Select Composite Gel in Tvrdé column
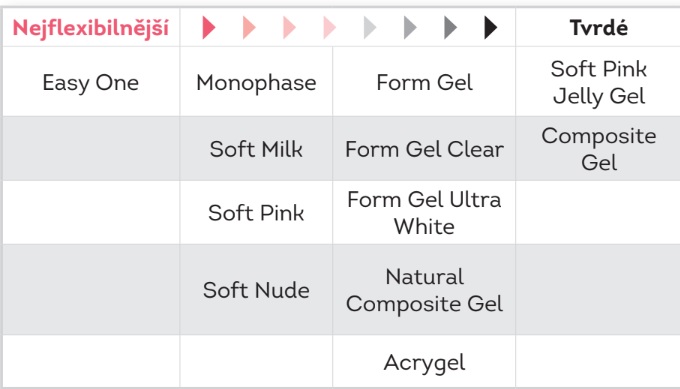 598,149
